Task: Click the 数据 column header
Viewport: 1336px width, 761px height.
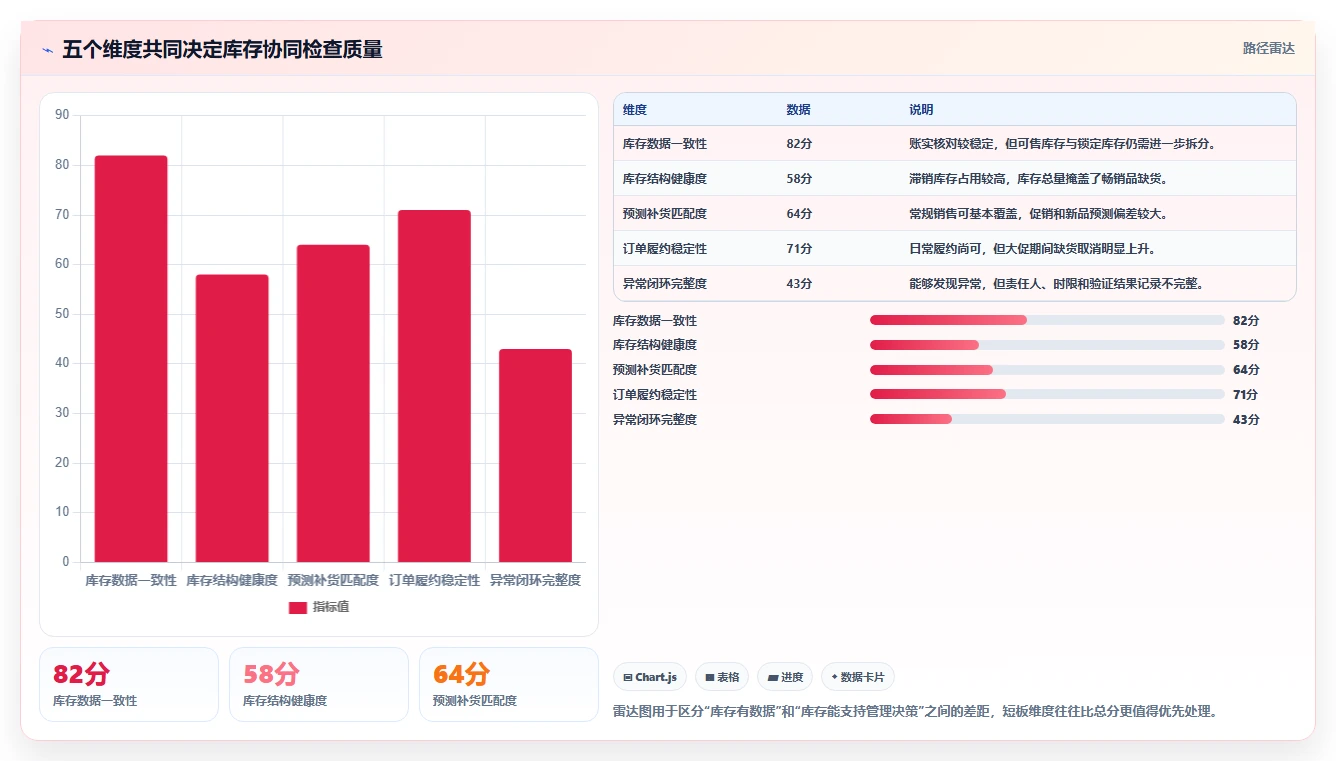Action: [798, 110]
